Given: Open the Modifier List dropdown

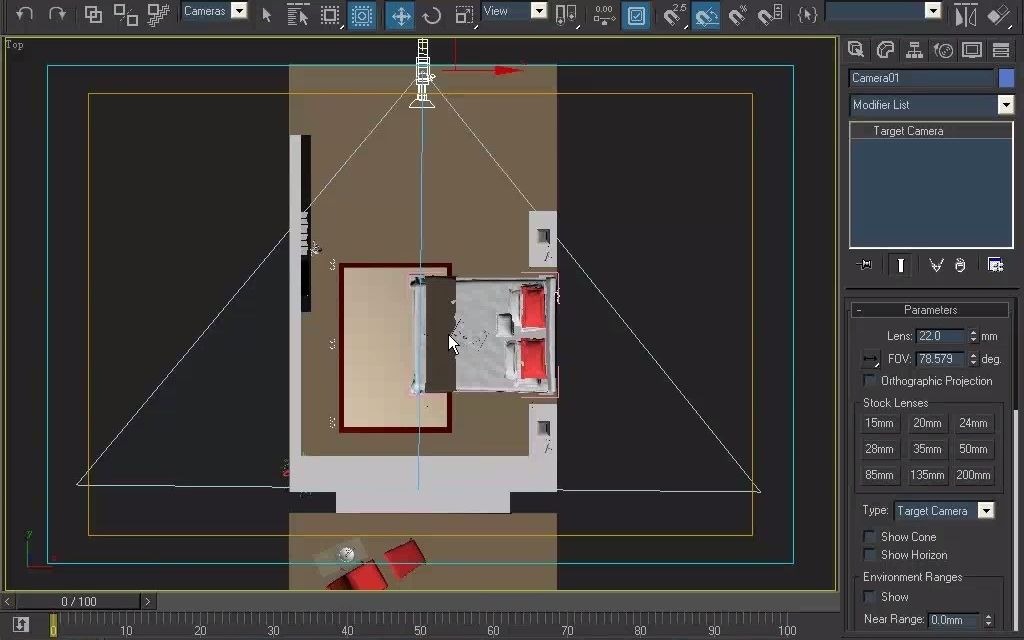Looking at the screenshot, I should pos(1006,104).
